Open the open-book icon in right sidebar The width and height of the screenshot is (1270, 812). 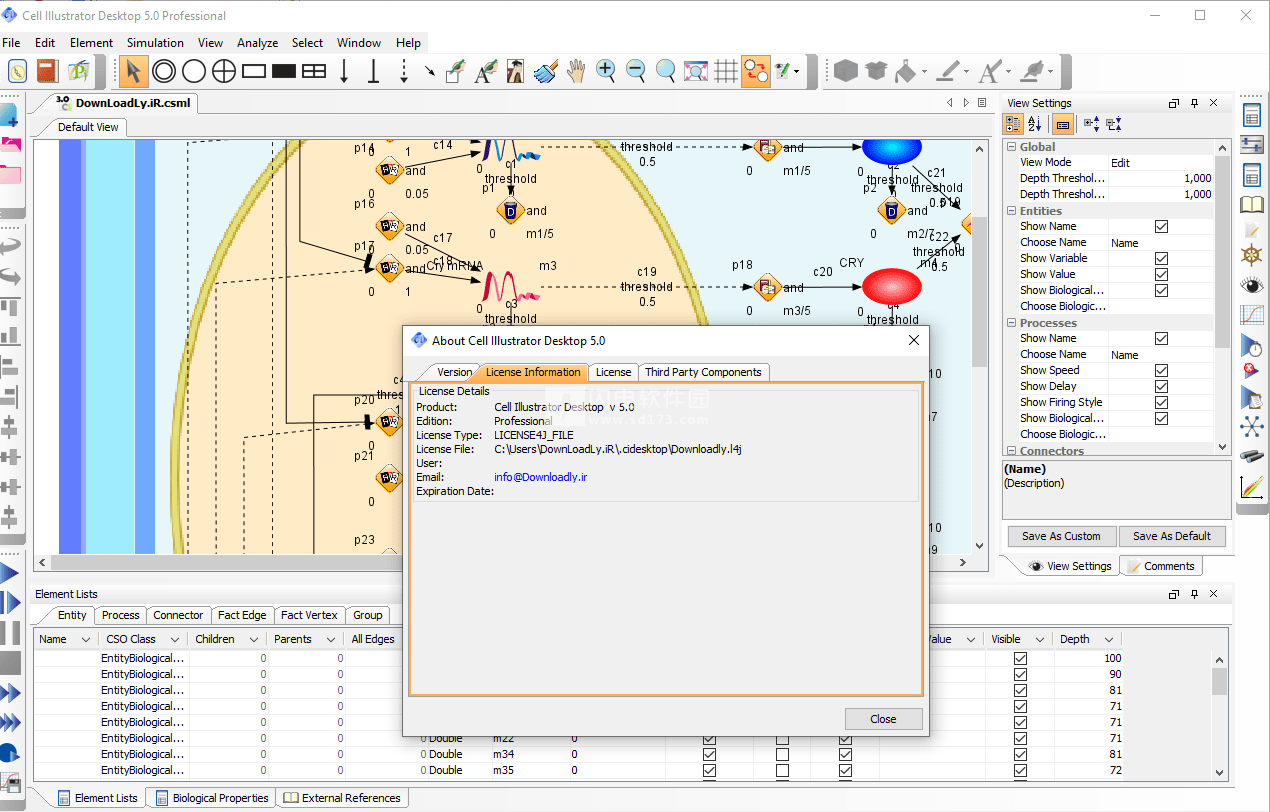click(x=1252, y=205)
